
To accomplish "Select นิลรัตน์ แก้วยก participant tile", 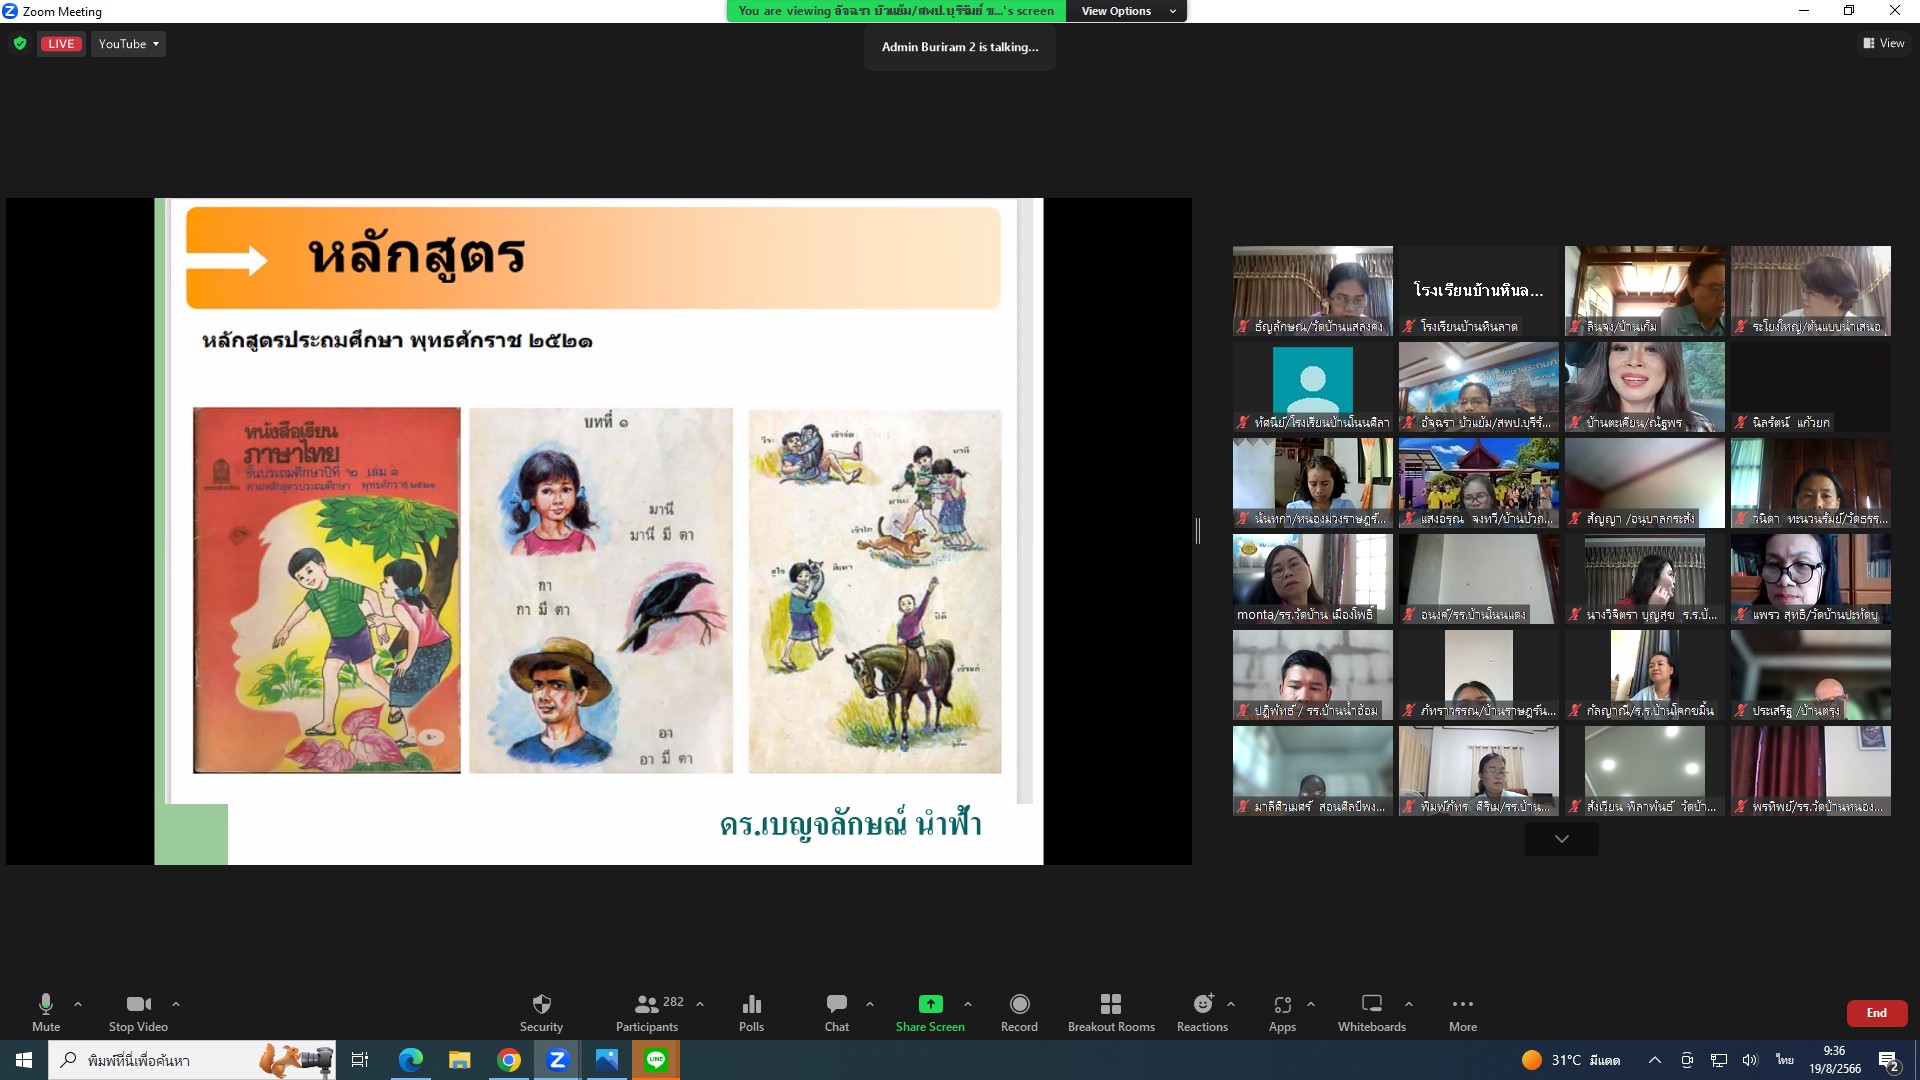I will tap(1810, 387).
